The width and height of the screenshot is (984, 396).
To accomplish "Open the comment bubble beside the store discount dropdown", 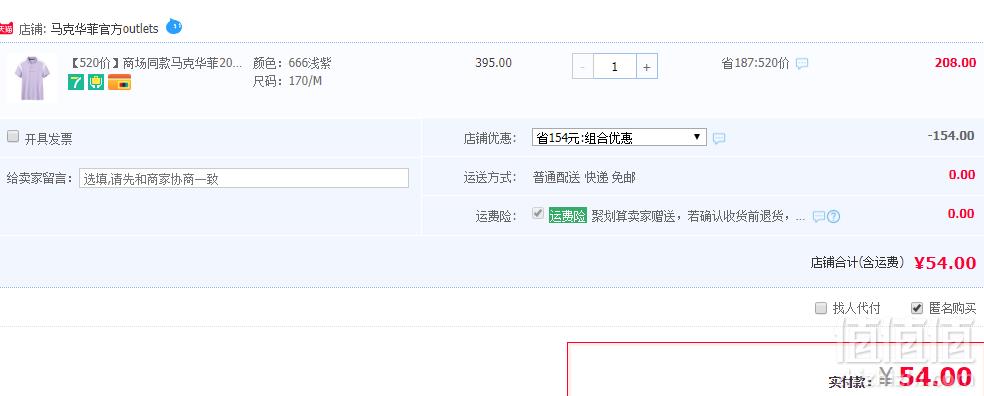I will click(719, 138).
